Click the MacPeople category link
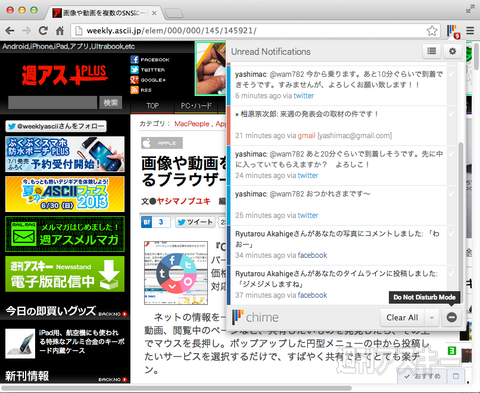Viewport: 480px width, 393px height. 192,124
